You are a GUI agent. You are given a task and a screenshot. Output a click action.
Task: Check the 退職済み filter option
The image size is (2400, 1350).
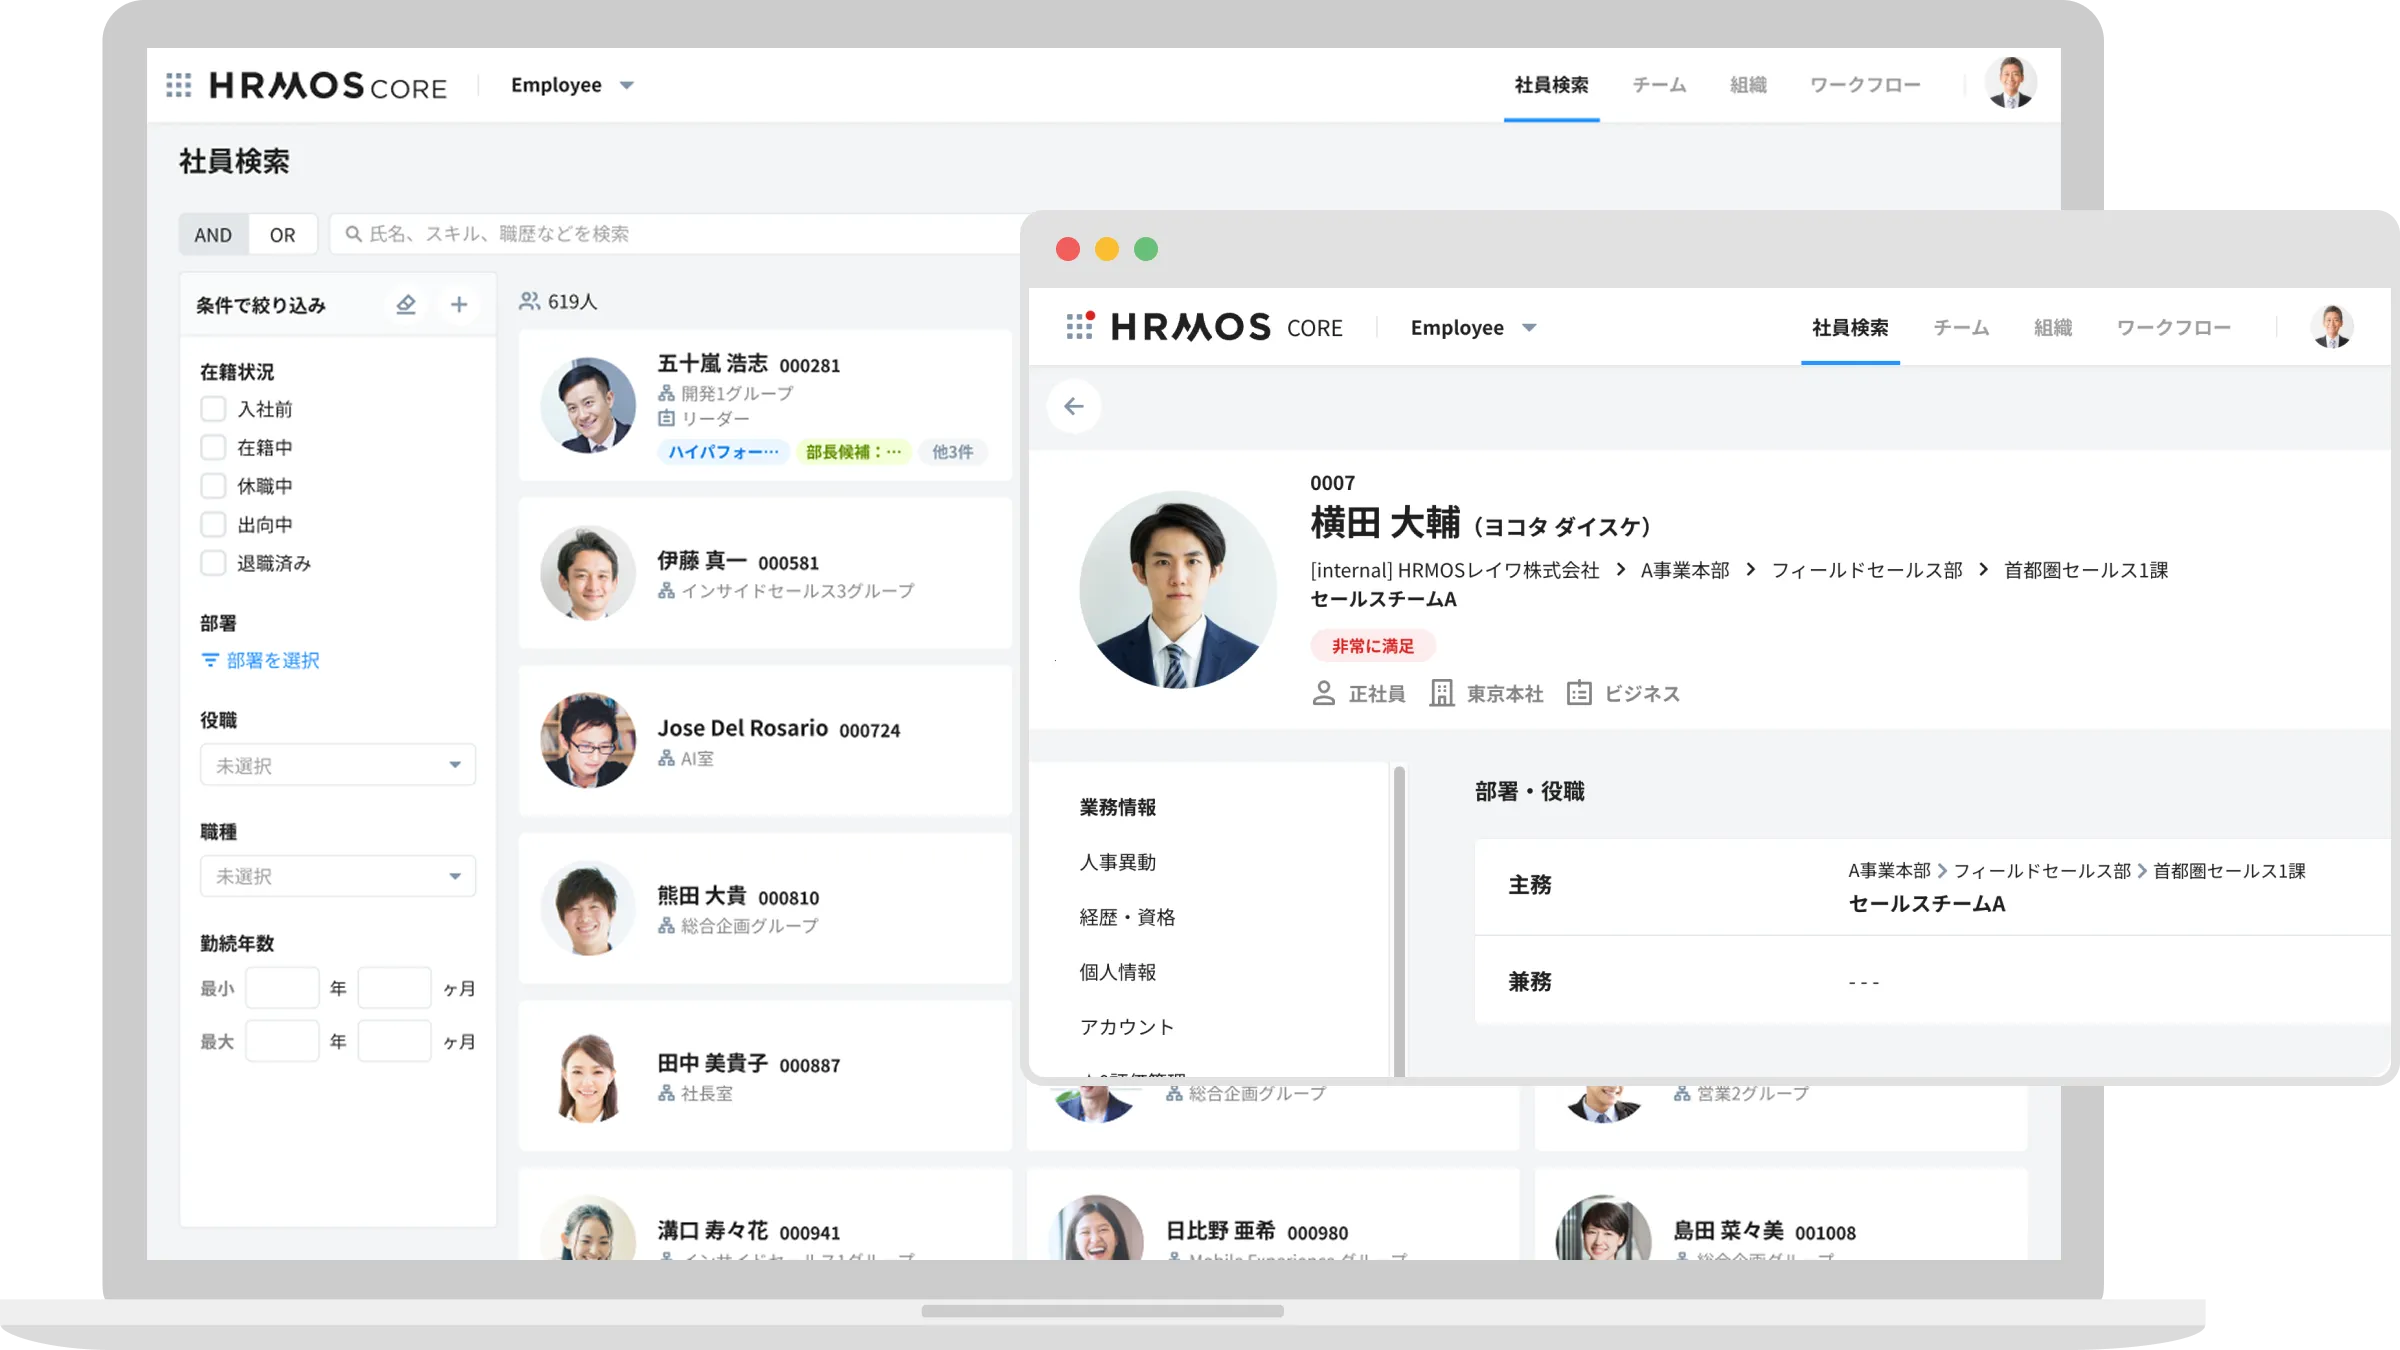[213, 563]
